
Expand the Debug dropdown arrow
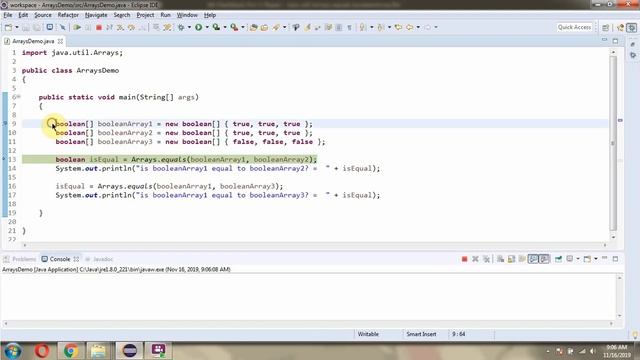[x=189, y=27]
